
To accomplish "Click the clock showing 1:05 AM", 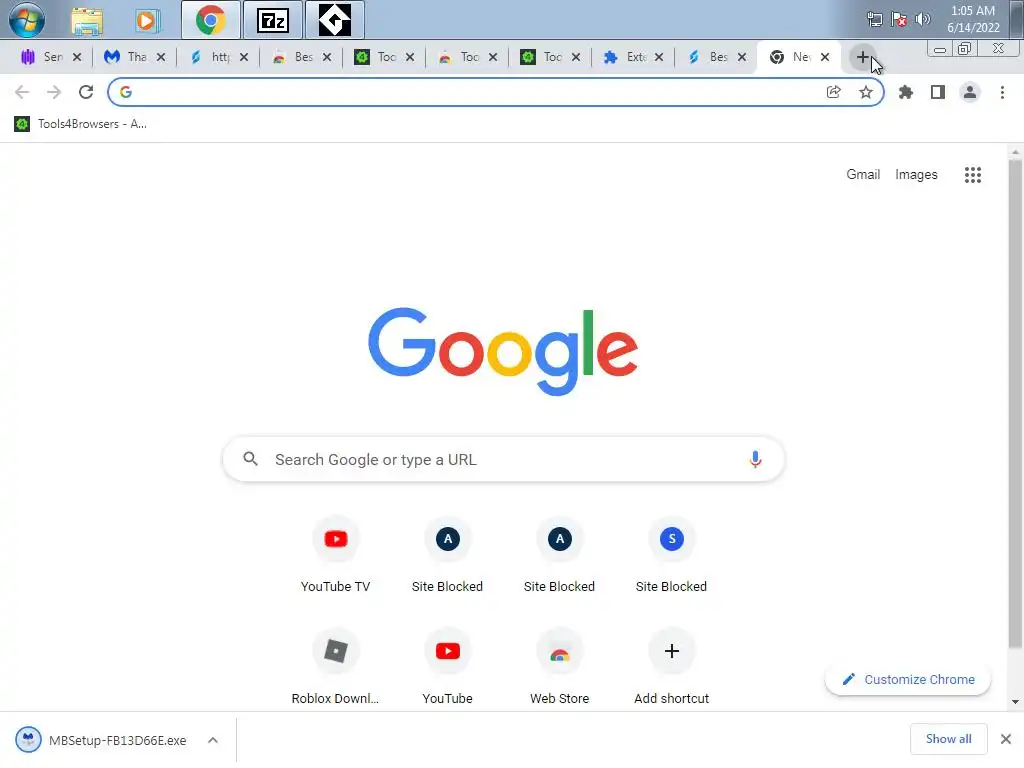I will click(x=972, y=11).
